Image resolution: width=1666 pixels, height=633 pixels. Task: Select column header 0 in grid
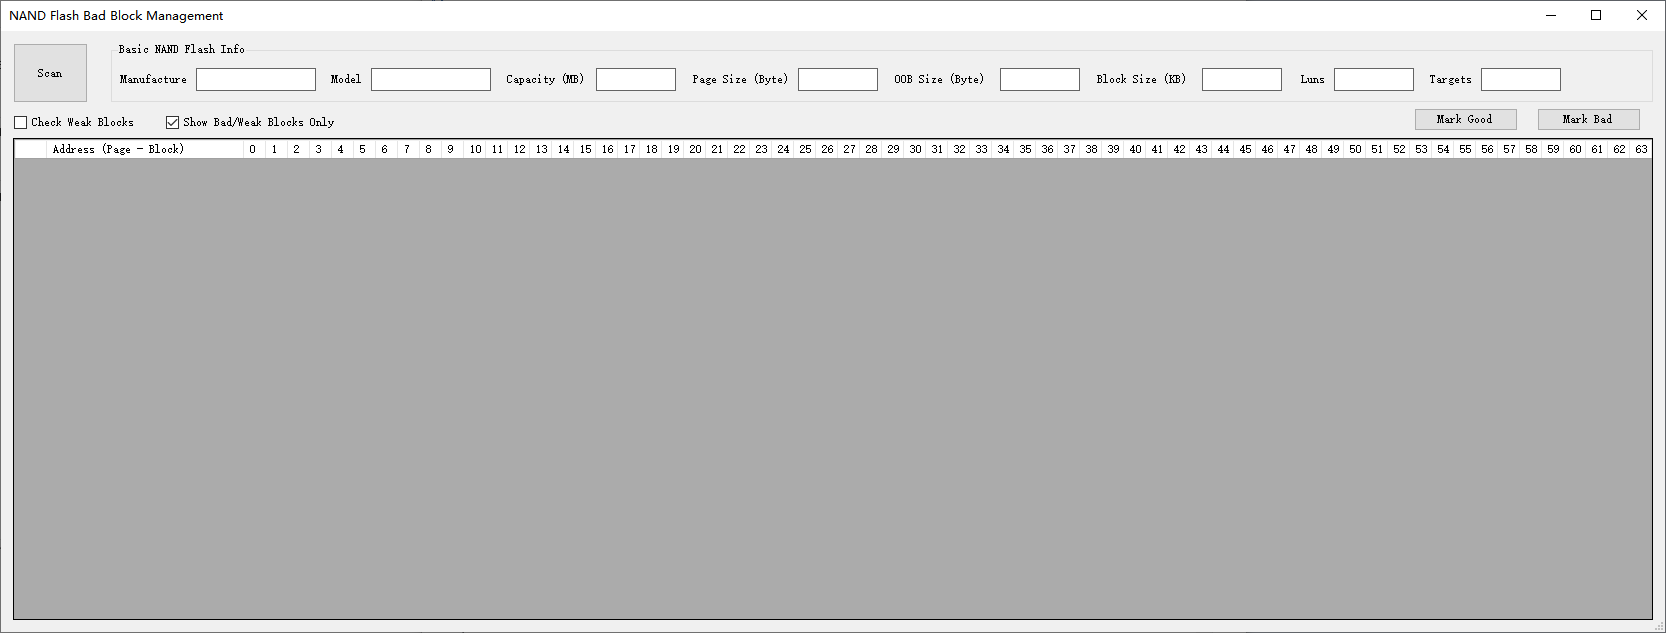253,149
